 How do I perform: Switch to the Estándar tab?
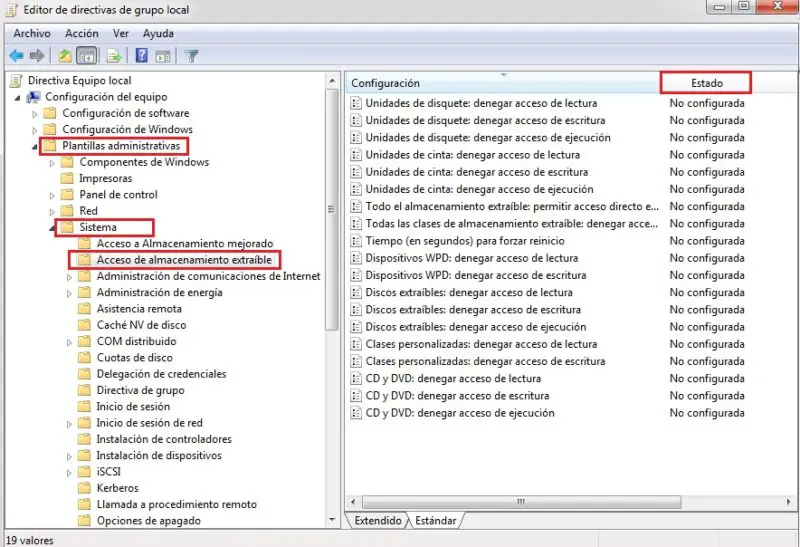[x=436, y=520]
